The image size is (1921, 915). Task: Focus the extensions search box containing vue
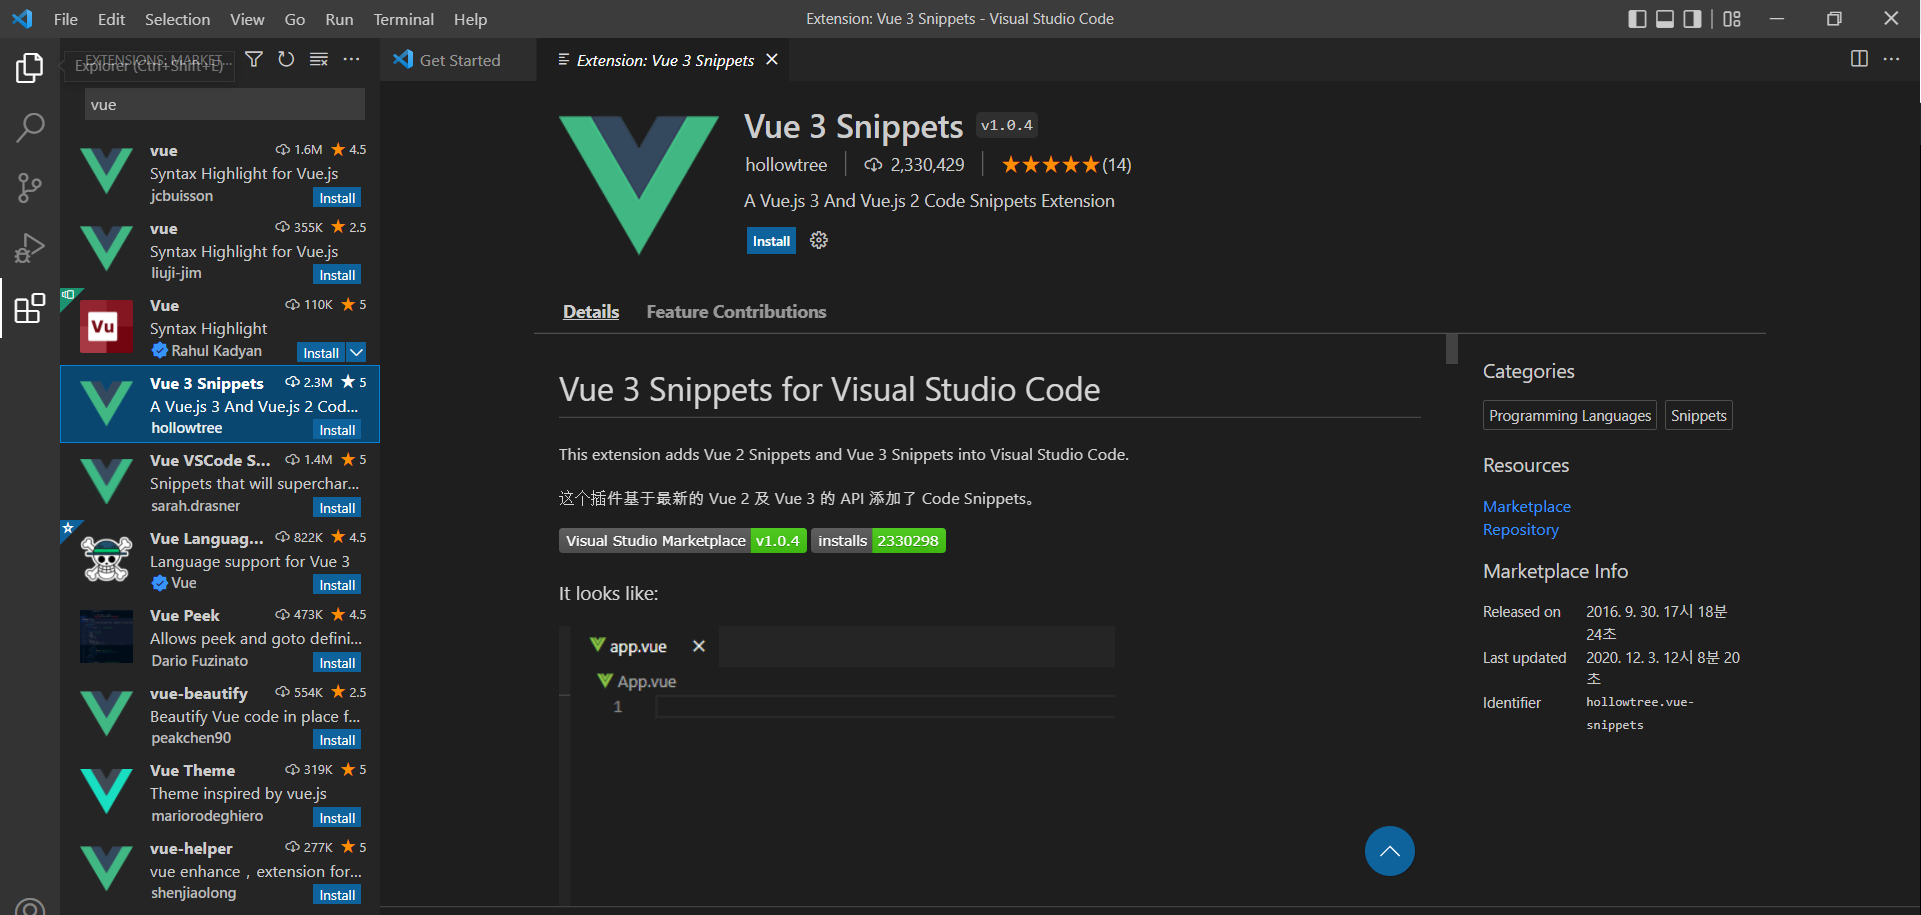pyautogui.click(x=224, y=105)
